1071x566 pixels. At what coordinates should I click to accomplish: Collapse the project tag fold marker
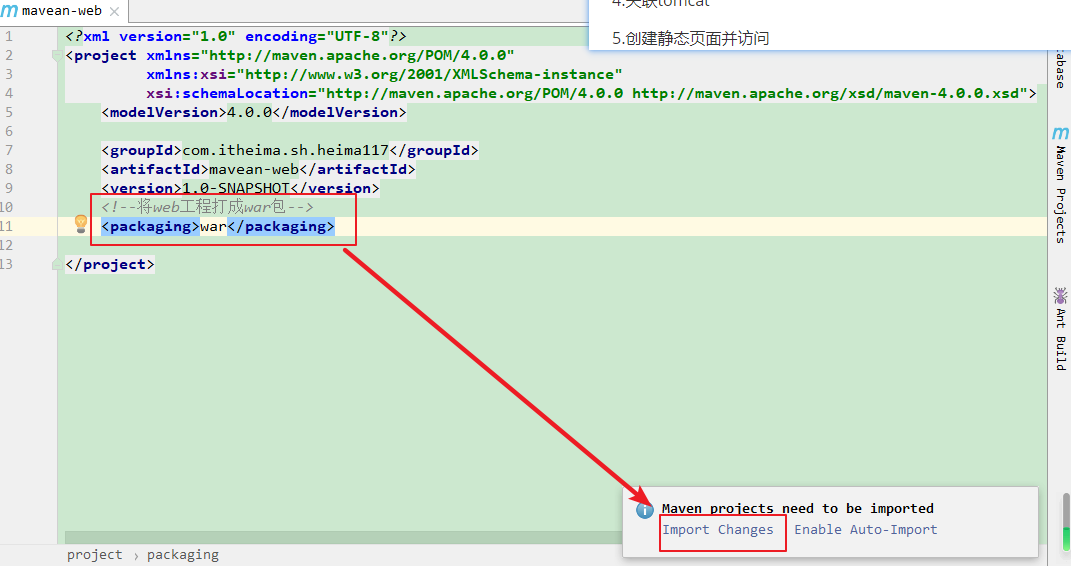tap(58, 56)
